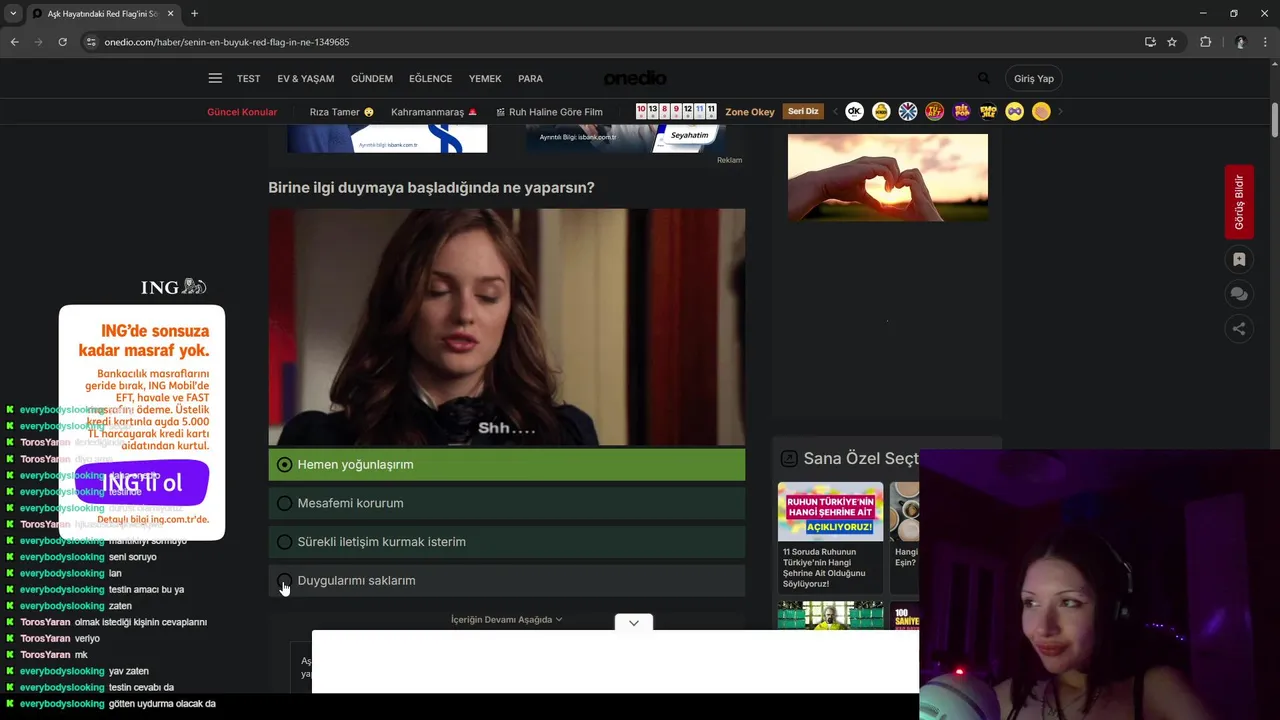Open a new browser tab

tap(194, 14)
